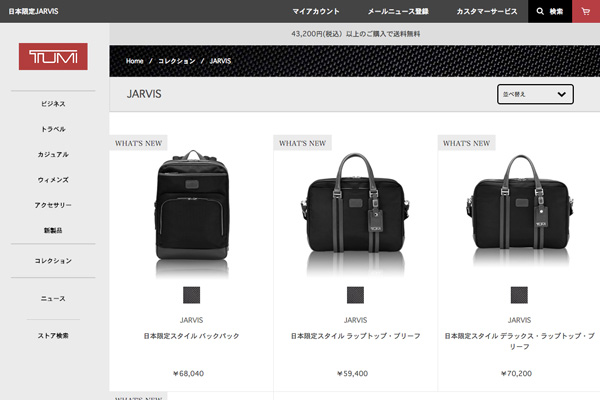Open ニュース in sidebar
Viewport: 600px width, 400px height.
tap(53, 299)
